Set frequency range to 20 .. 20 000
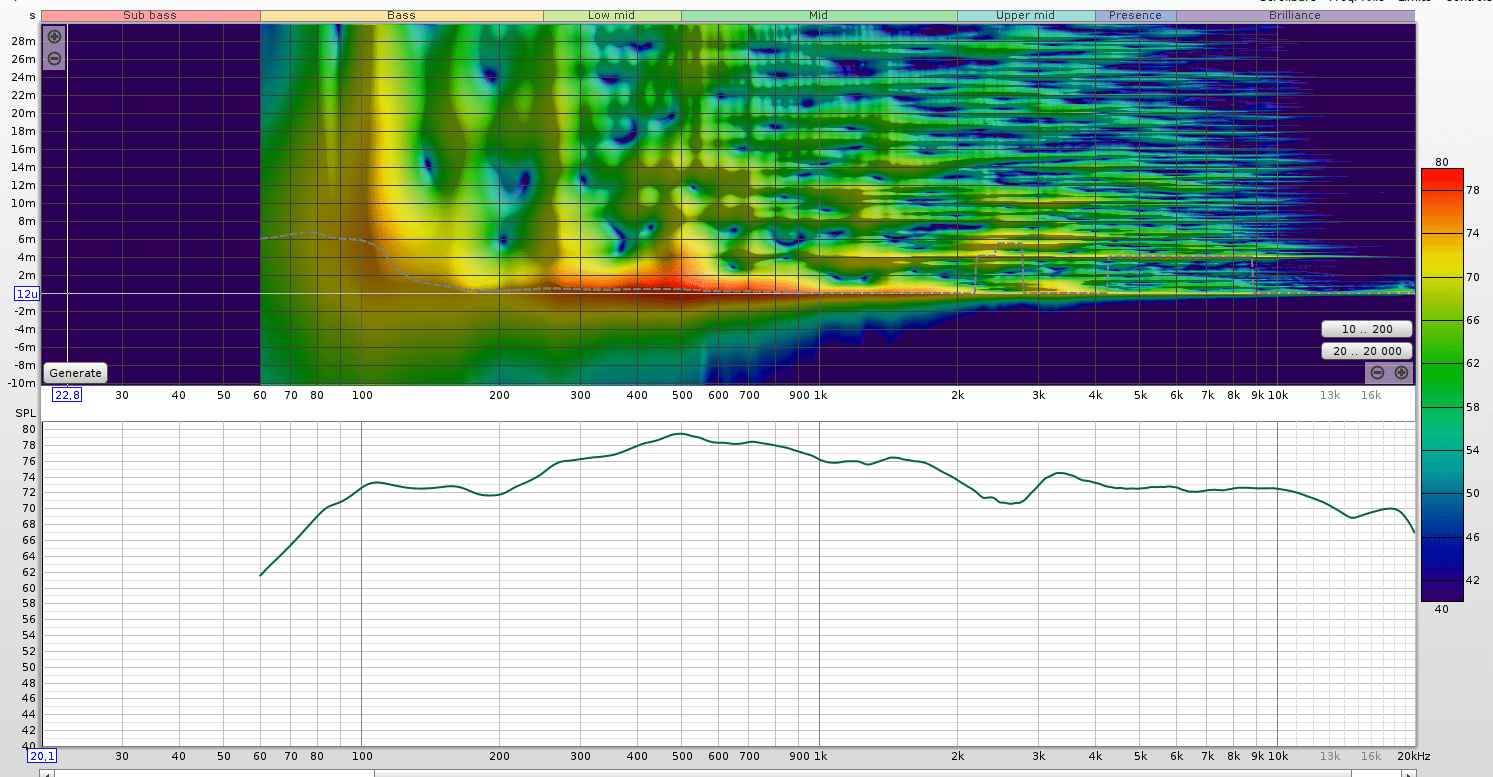 click(x=1367, y=351)
